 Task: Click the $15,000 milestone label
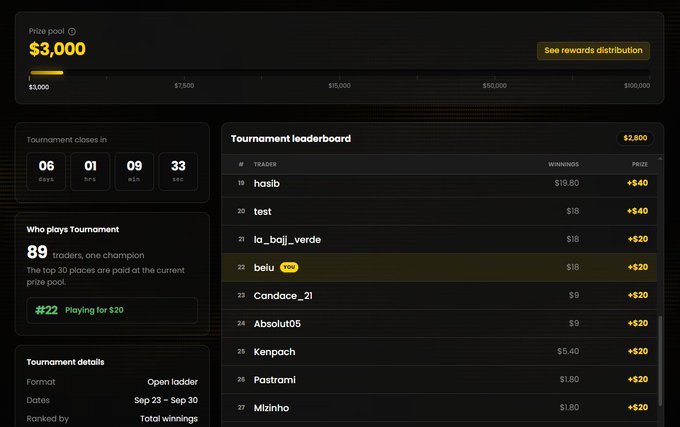tap(340, 86)
